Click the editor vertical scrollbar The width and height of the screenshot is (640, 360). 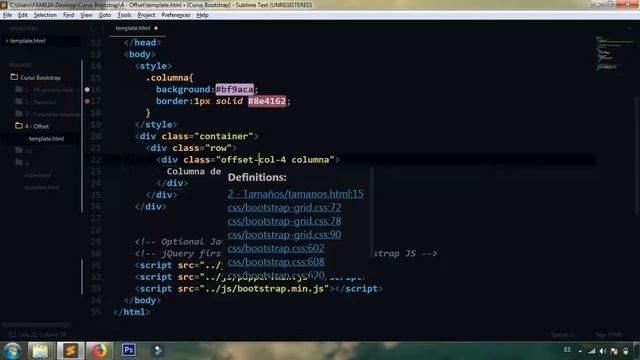[x=637, y=155]
